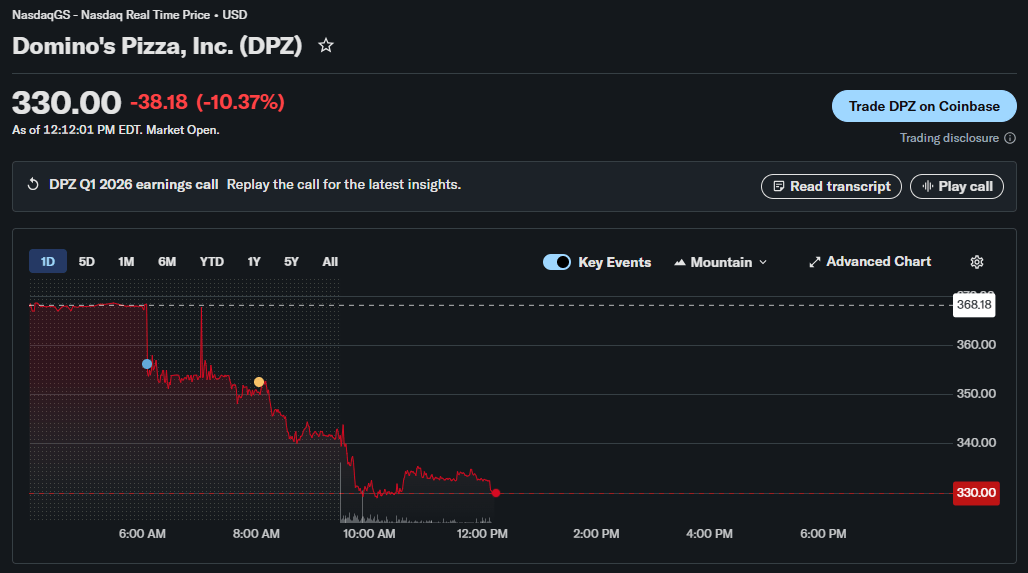Screen dimensions: 1028x573
Task: Click the 10:00 AM time axis label
Action: point(369,534)
